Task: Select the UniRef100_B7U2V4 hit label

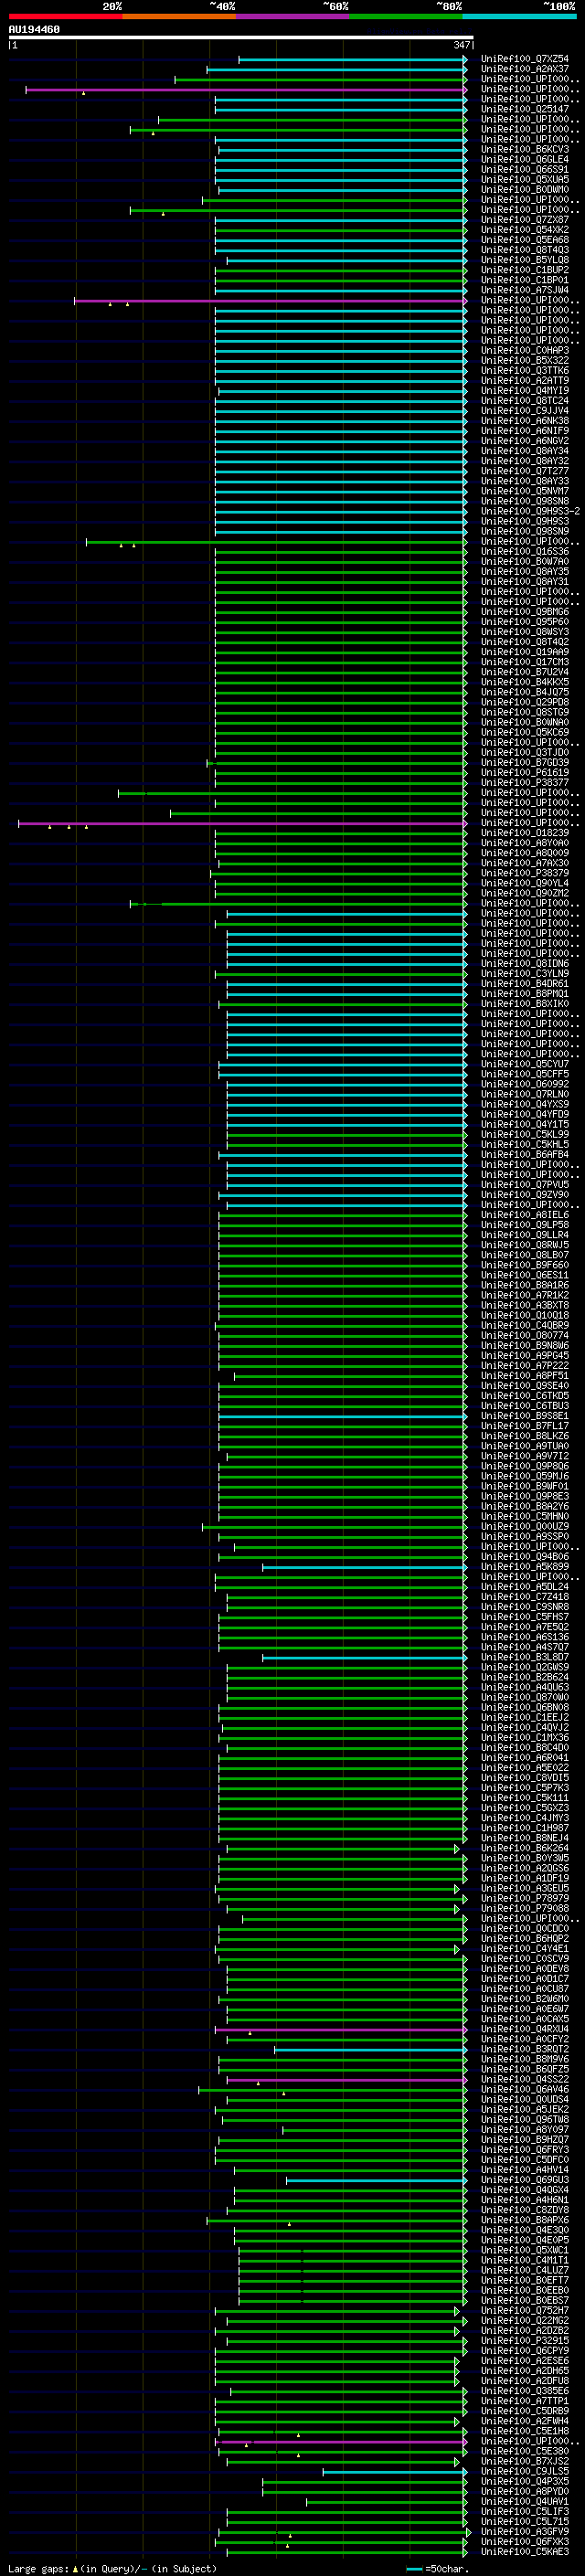Action: click(x=524, y=672)
